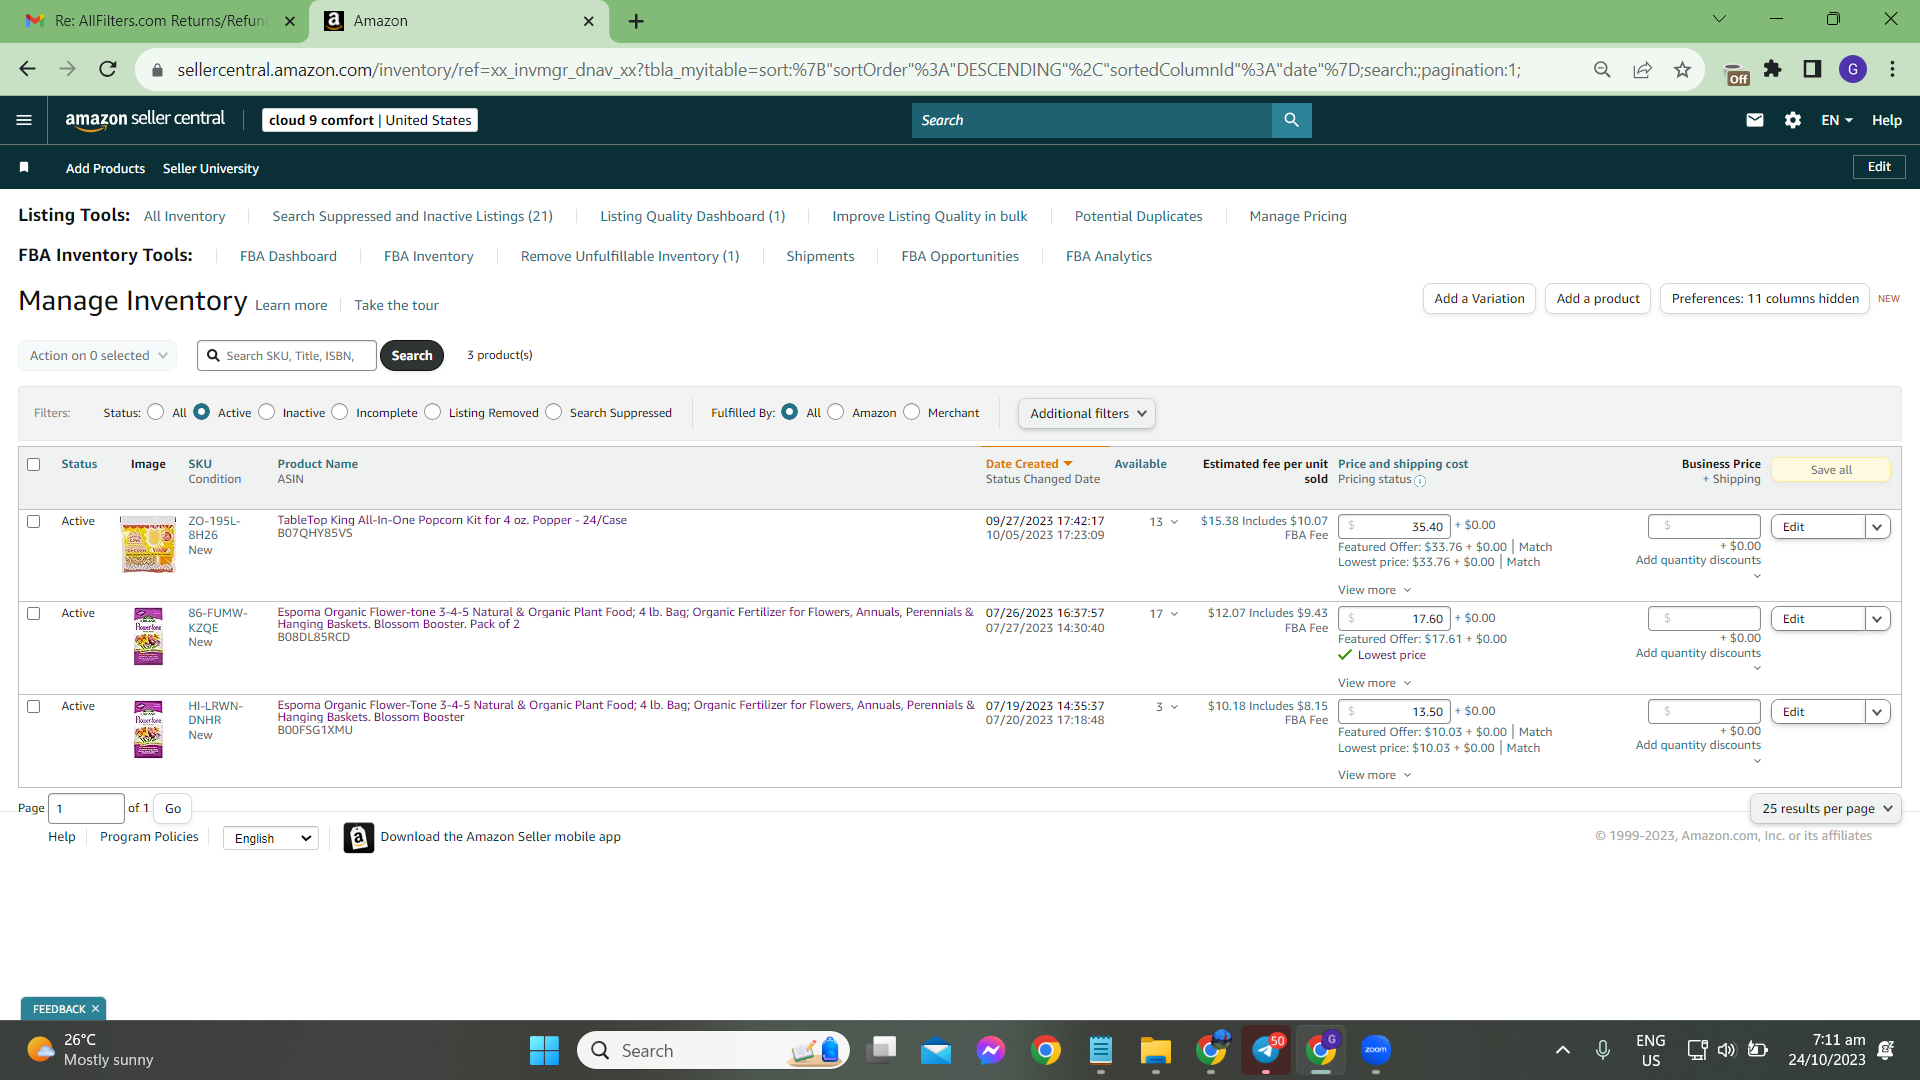Viewport: 1920px width, 1080px height.
Task: Check the select-all checkbox in table header
Action: pyautogui.click(x=34, y=464)
